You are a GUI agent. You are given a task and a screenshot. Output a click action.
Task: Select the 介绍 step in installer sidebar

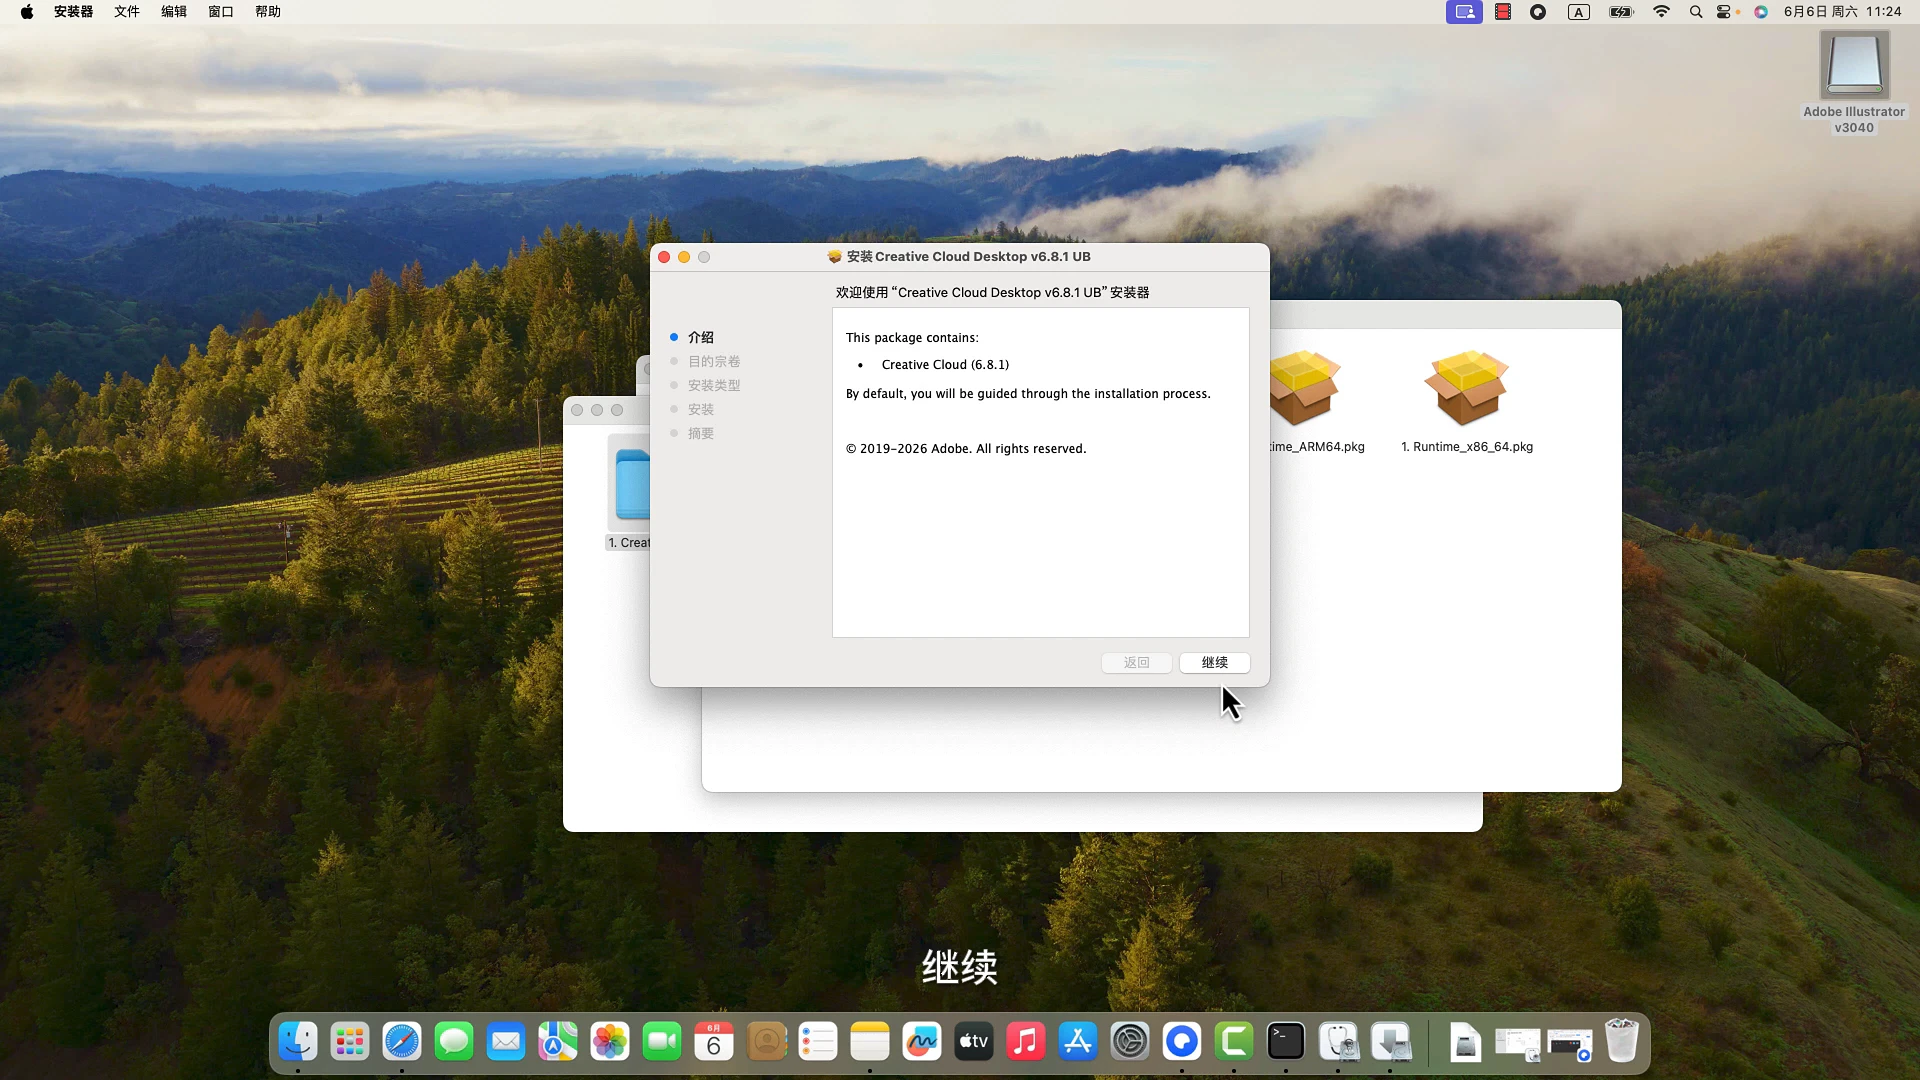[700, 337]
